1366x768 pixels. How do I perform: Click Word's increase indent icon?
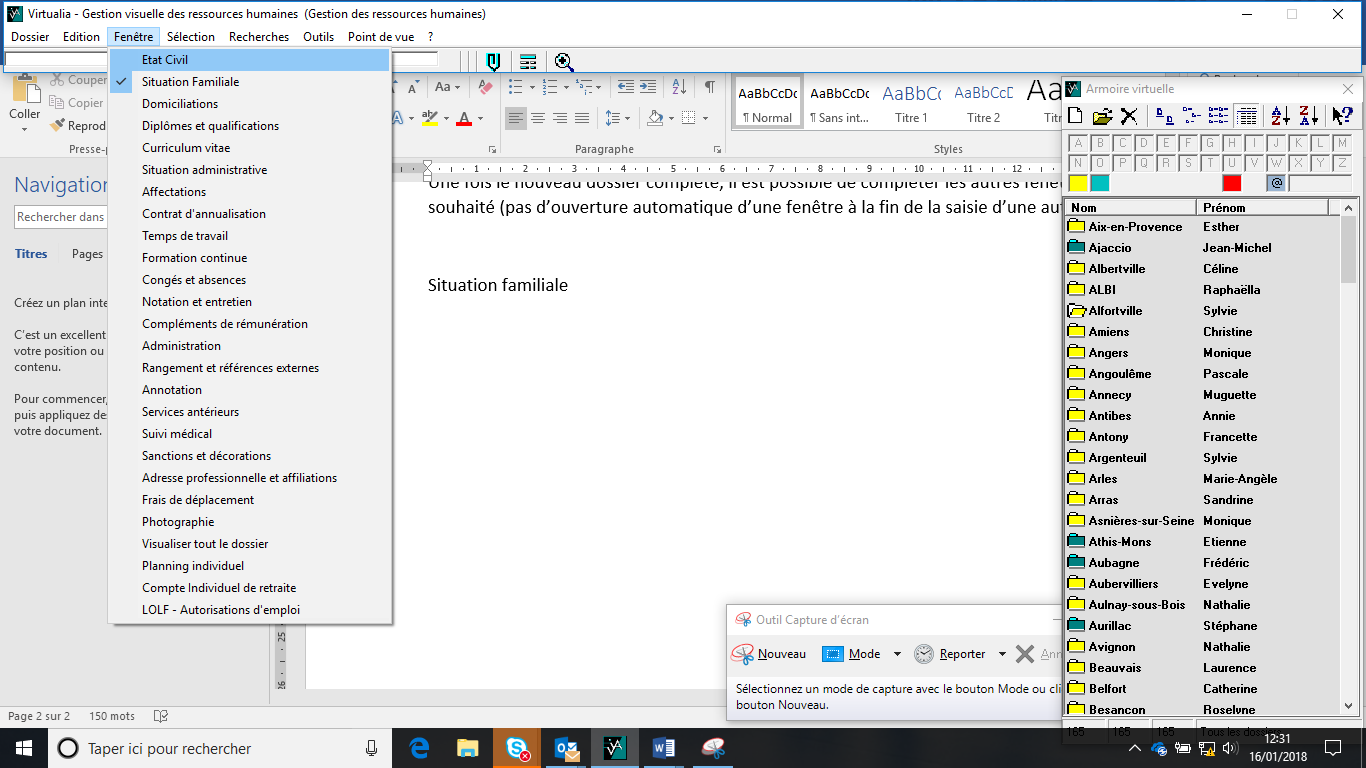pos(648,87)
